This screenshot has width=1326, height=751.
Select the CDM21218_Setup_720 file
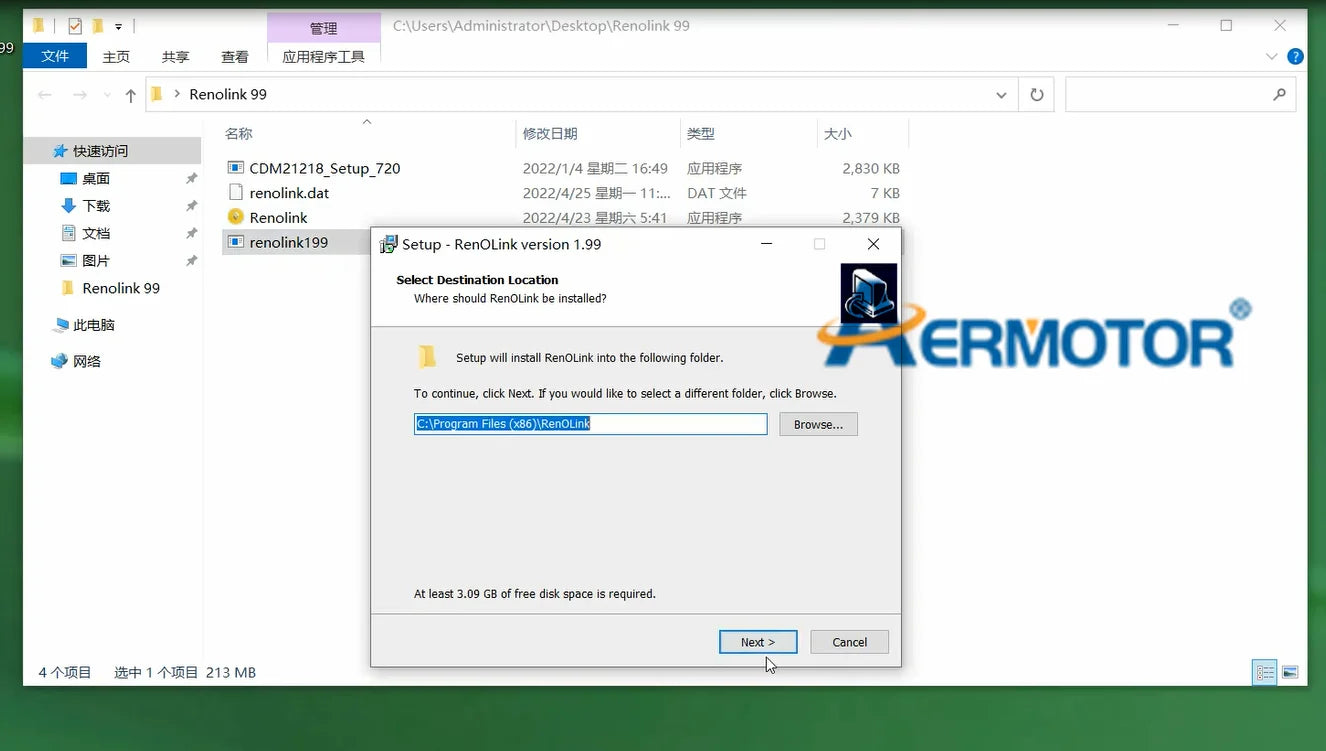pyautogui.click(x=324, y=169)
